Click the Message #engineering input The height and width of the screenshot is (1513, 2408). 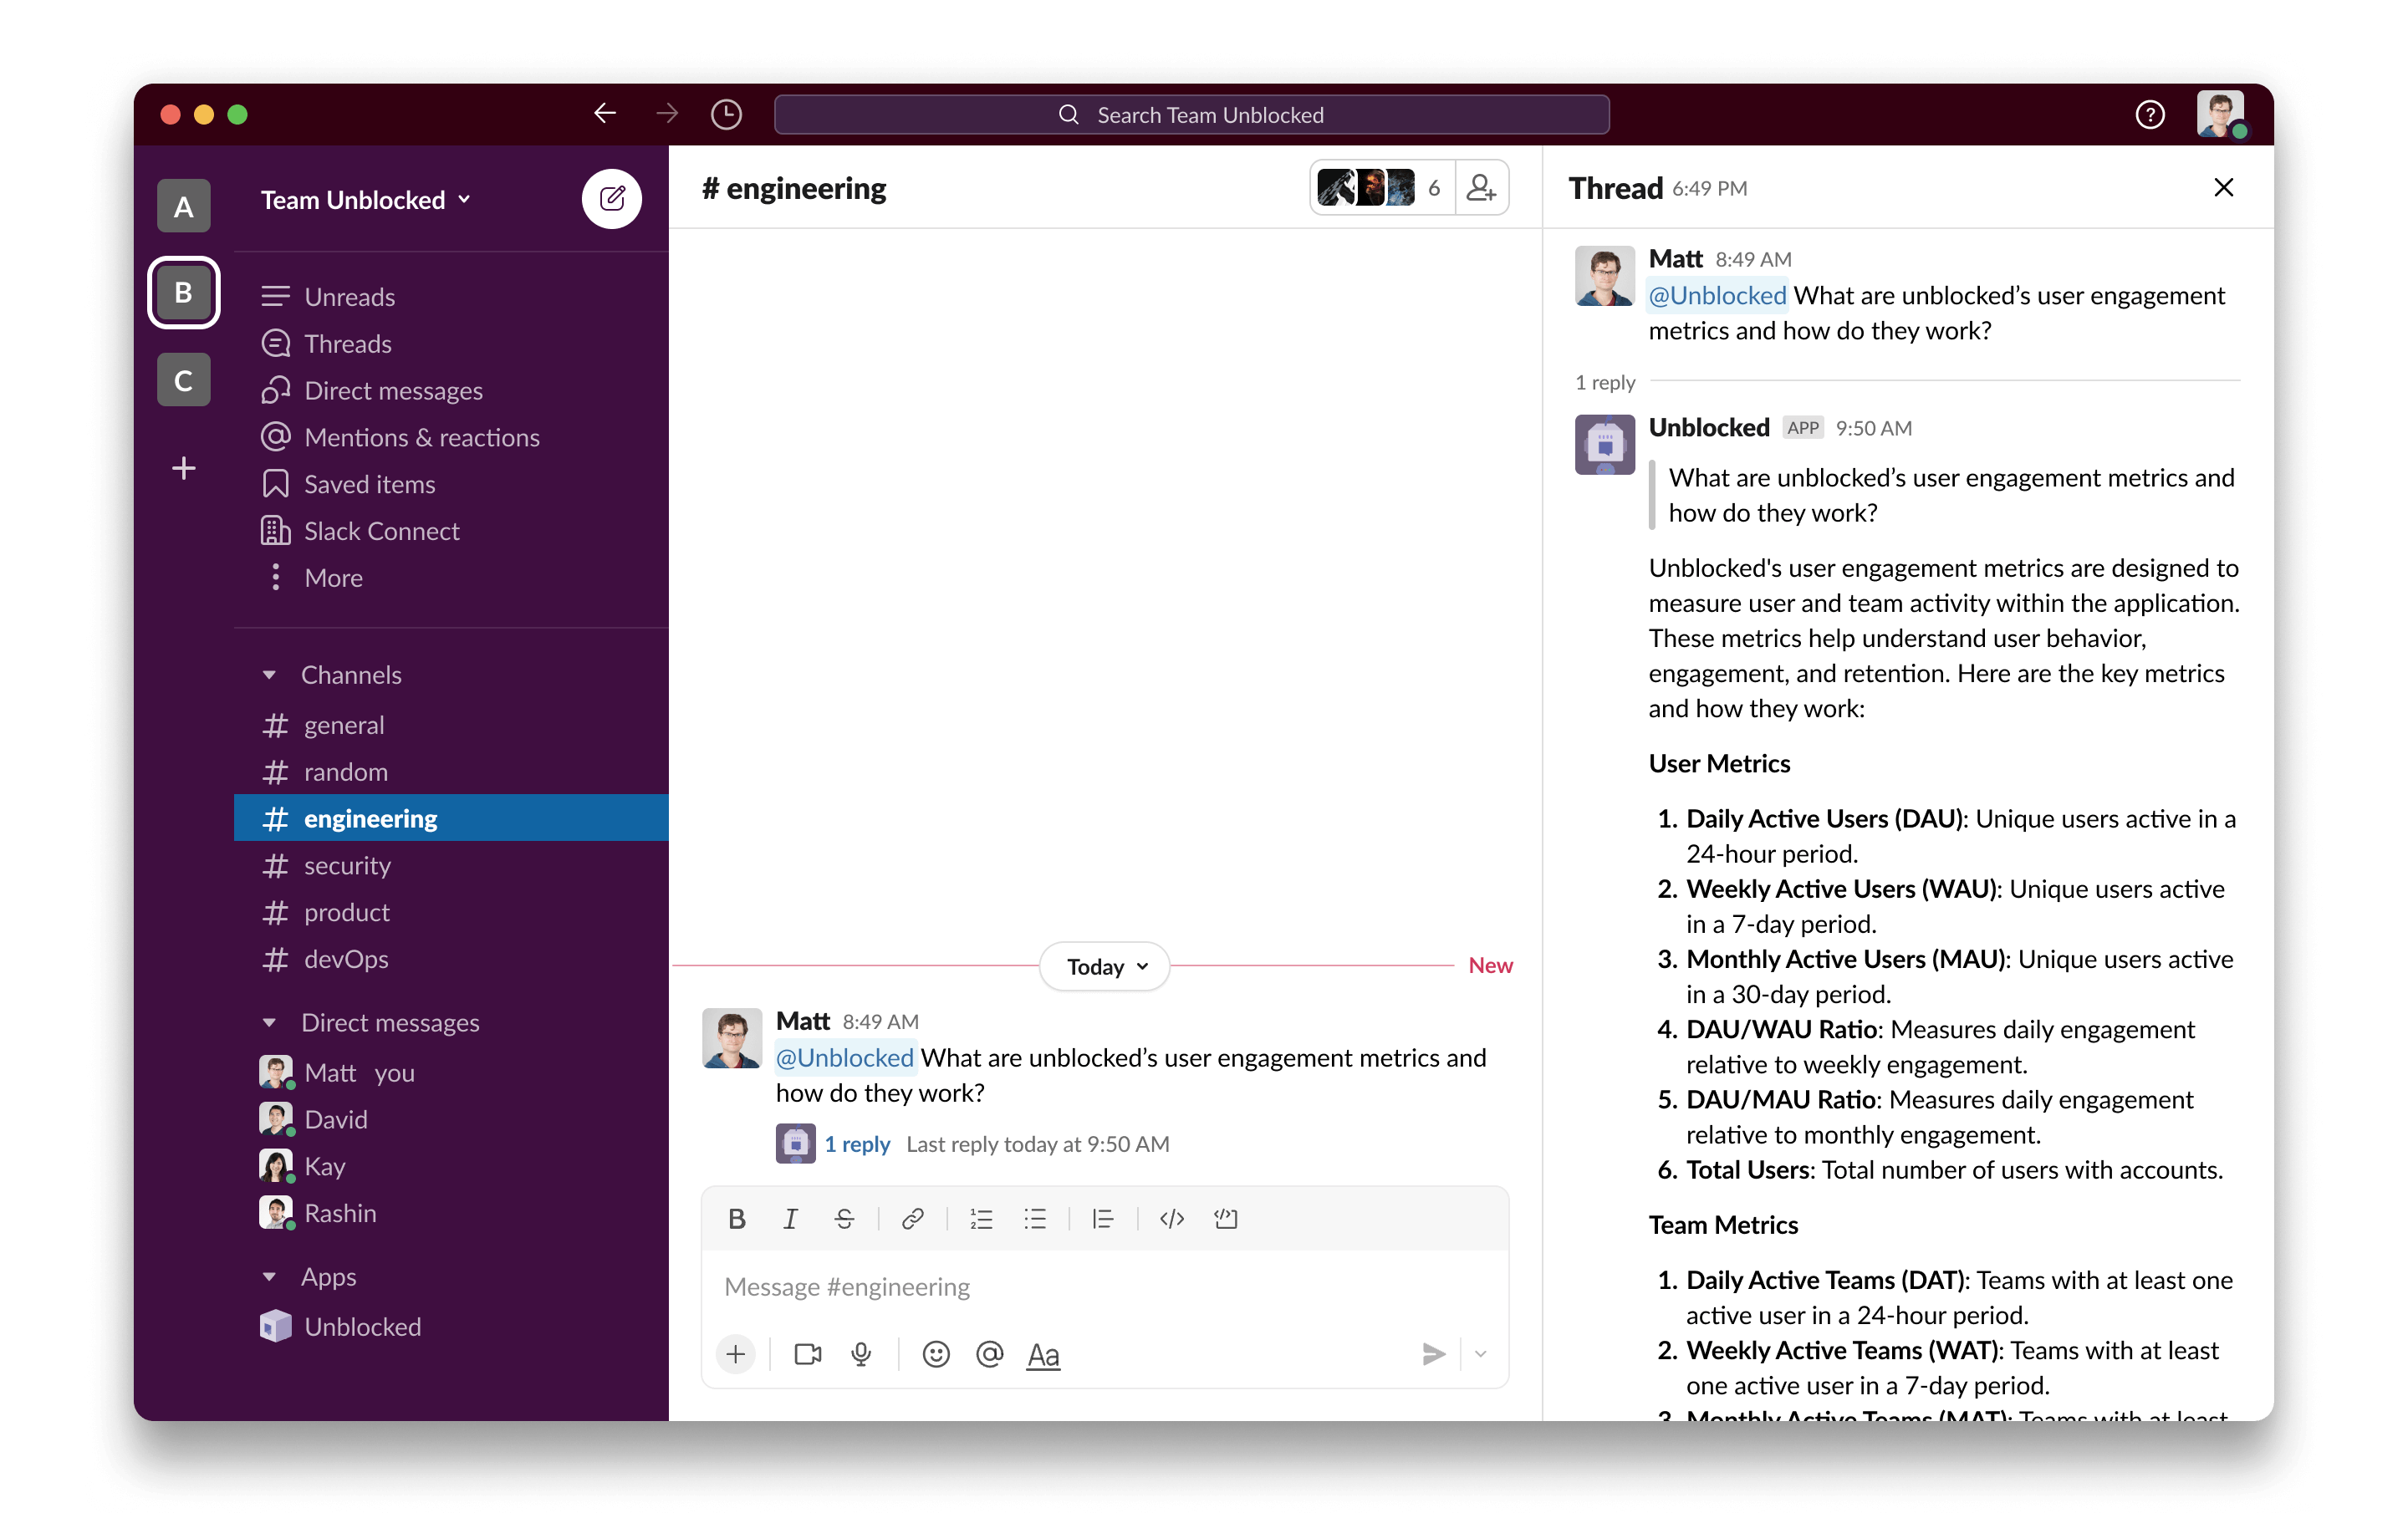coord(1104,1286)
